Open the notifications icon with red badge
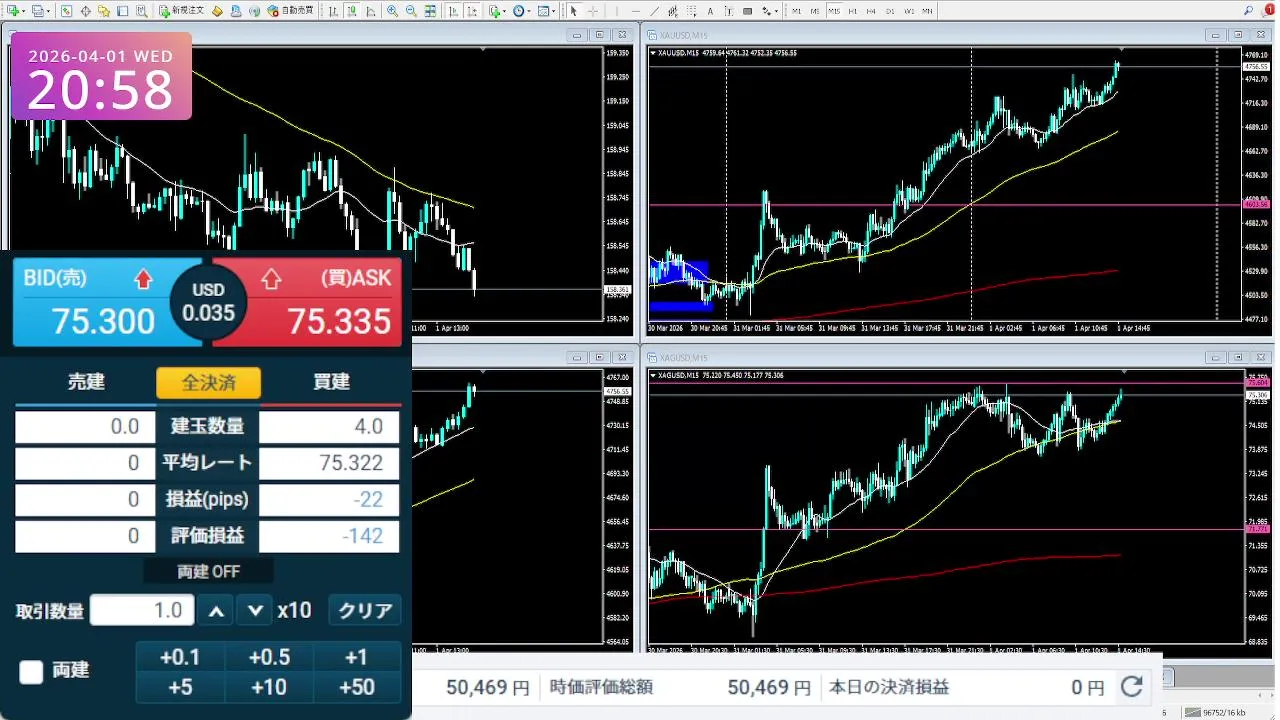This screenshot has height=720, width=1280. [x=1268, y=10]
